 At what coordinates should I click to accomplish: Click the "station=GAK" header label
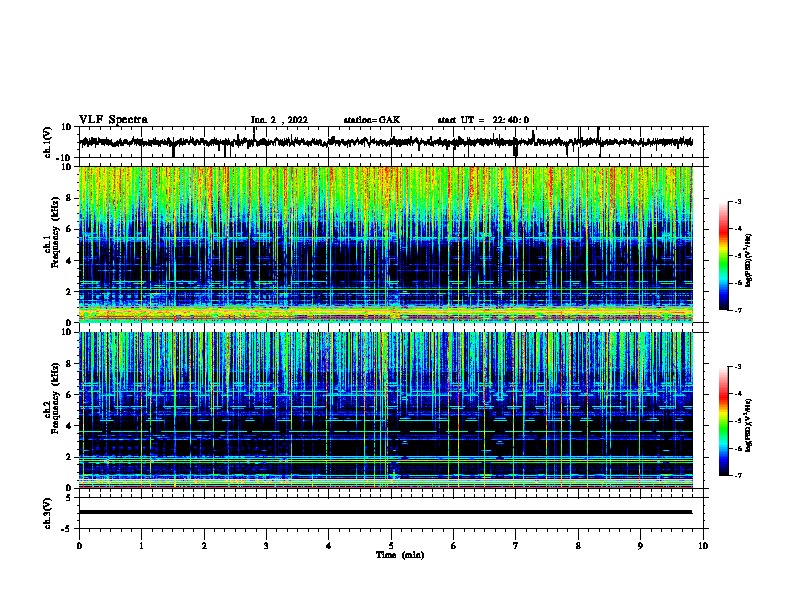[372, 120]
